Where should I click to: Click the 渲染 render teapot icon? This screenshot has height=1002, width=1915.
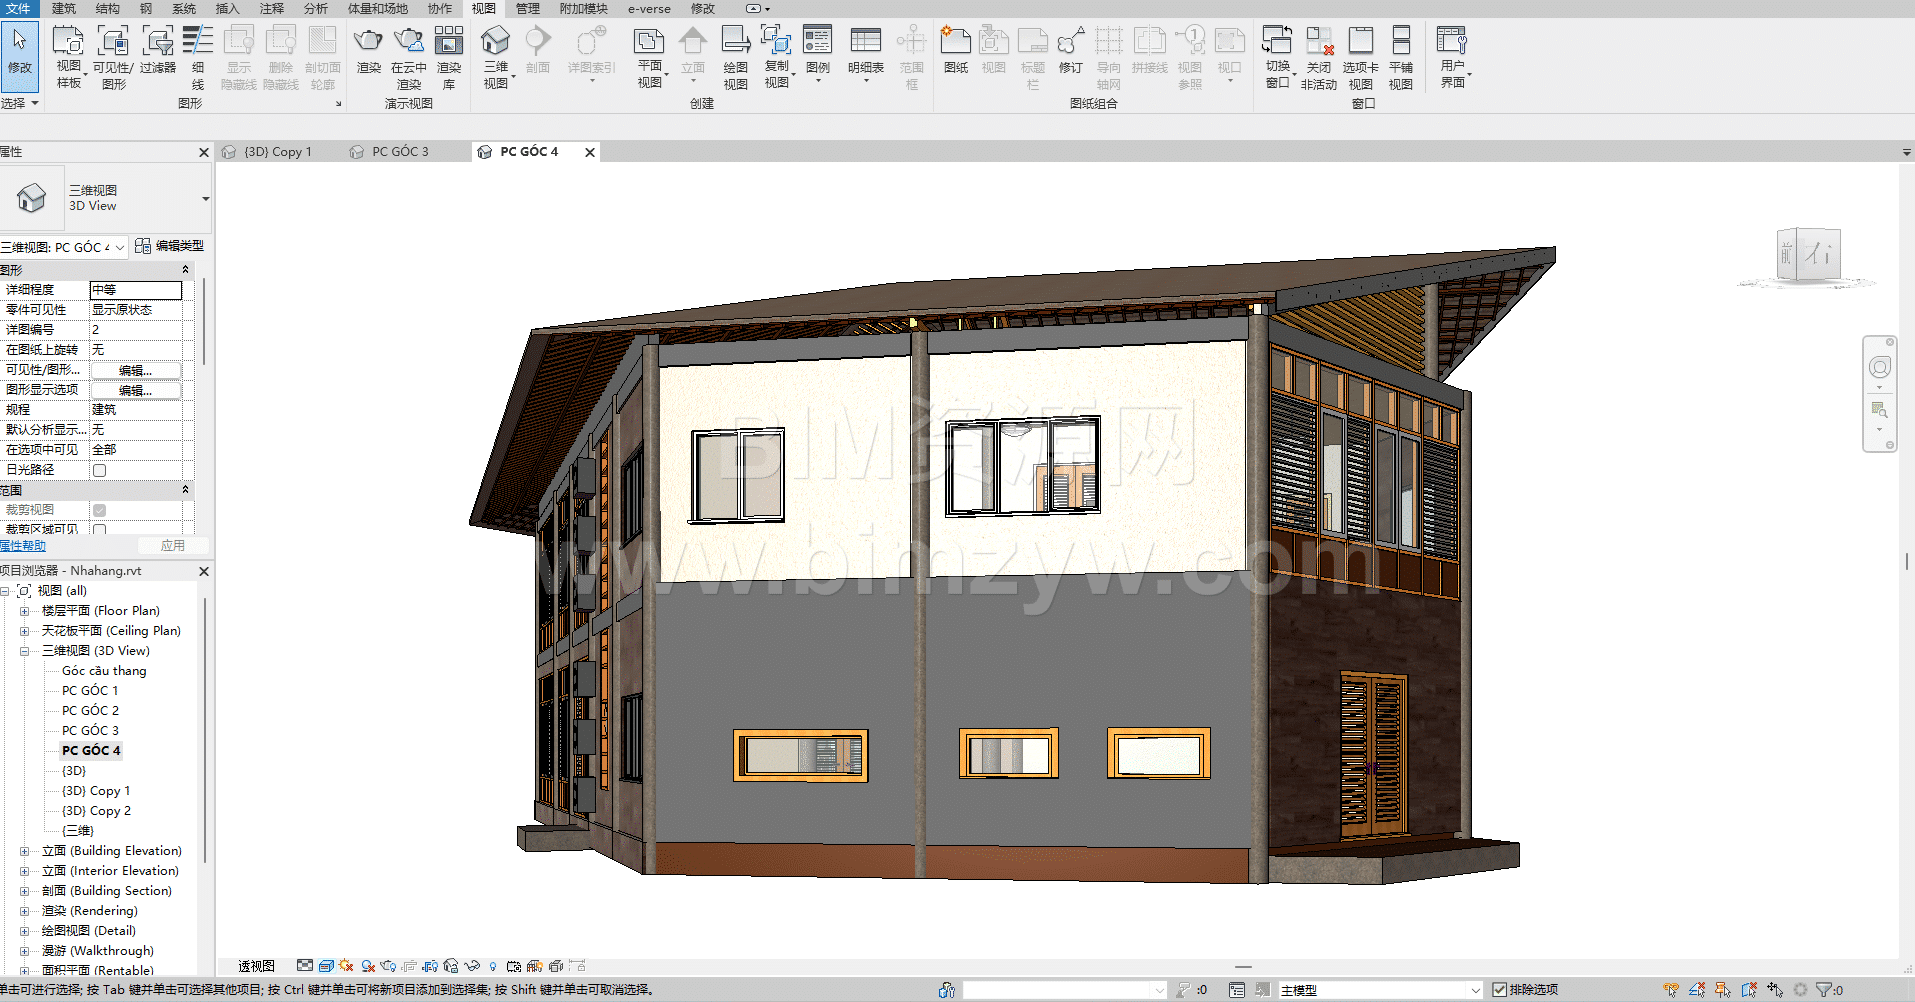[369, 50]
